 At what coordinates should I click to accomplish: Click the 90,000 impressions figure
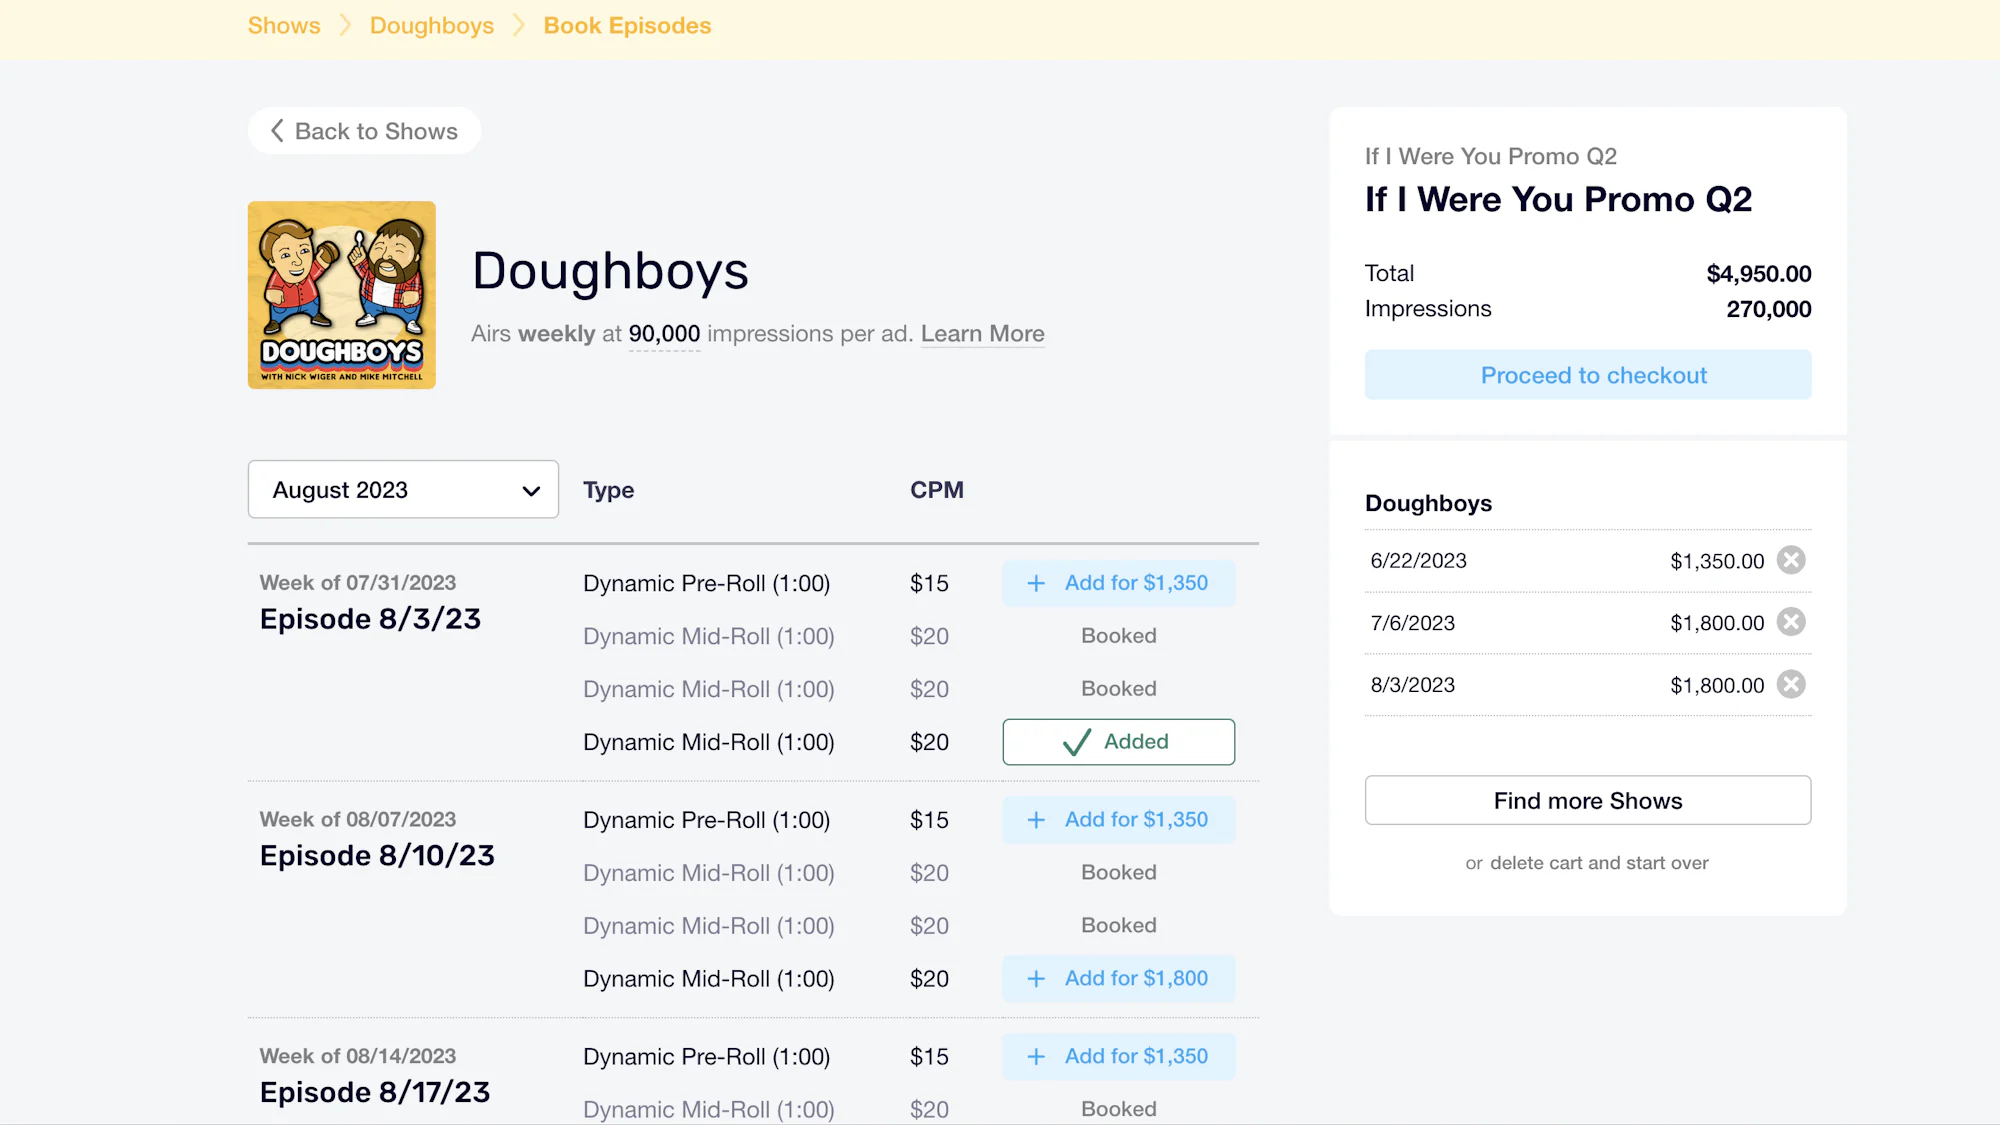[x=664, y=334]
